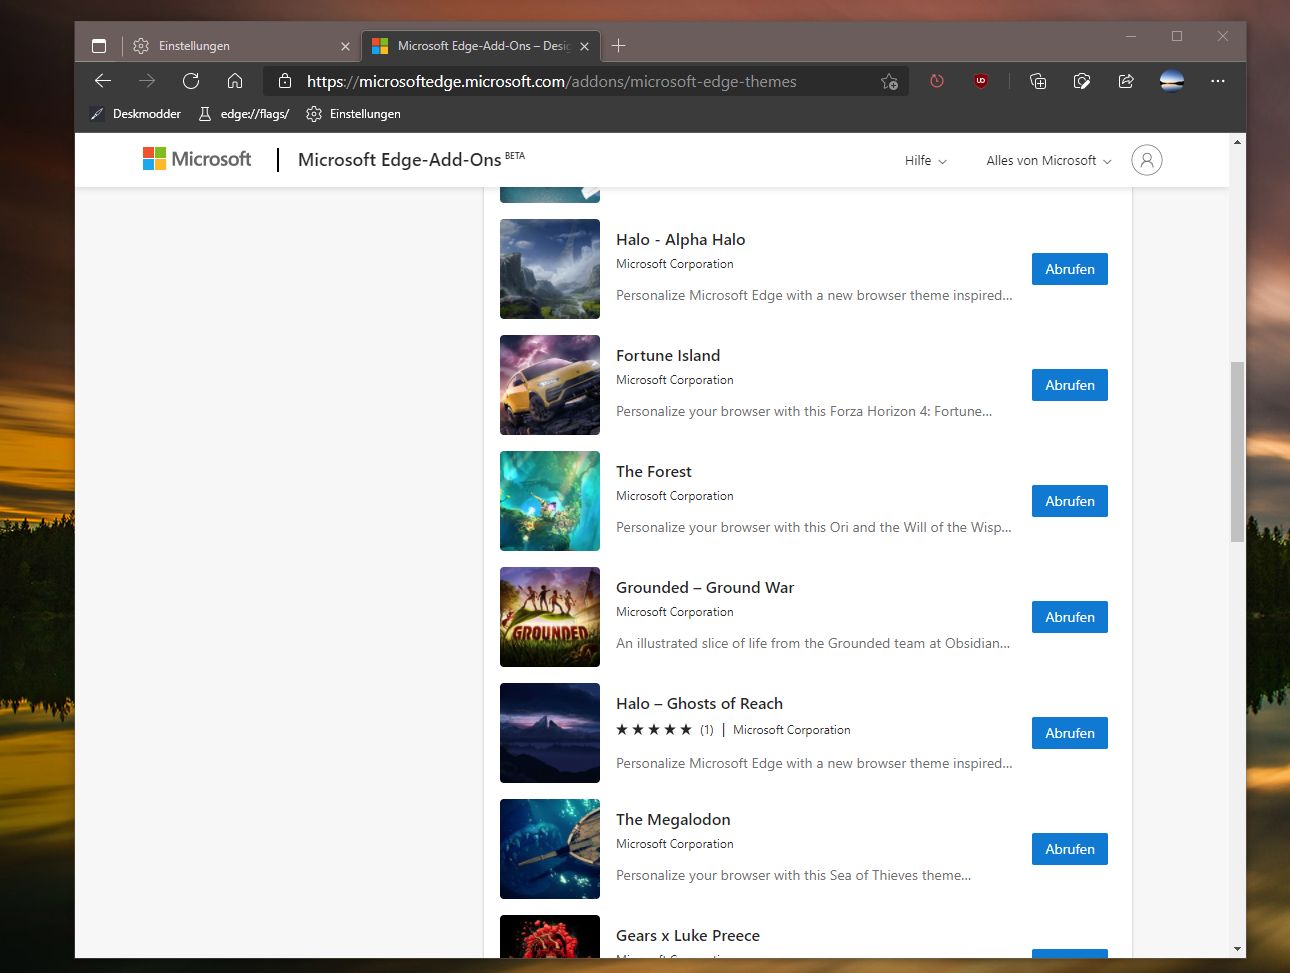Viewport: 1290px width, 973px height.
Task: Get the Halo – Ghosts of Reach theme
Action: click(1070, 733)
